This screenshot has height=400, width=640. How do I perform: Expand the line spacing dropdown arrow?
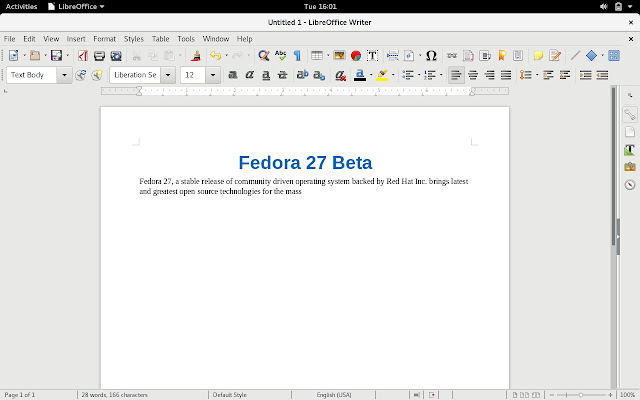(537, 75)
